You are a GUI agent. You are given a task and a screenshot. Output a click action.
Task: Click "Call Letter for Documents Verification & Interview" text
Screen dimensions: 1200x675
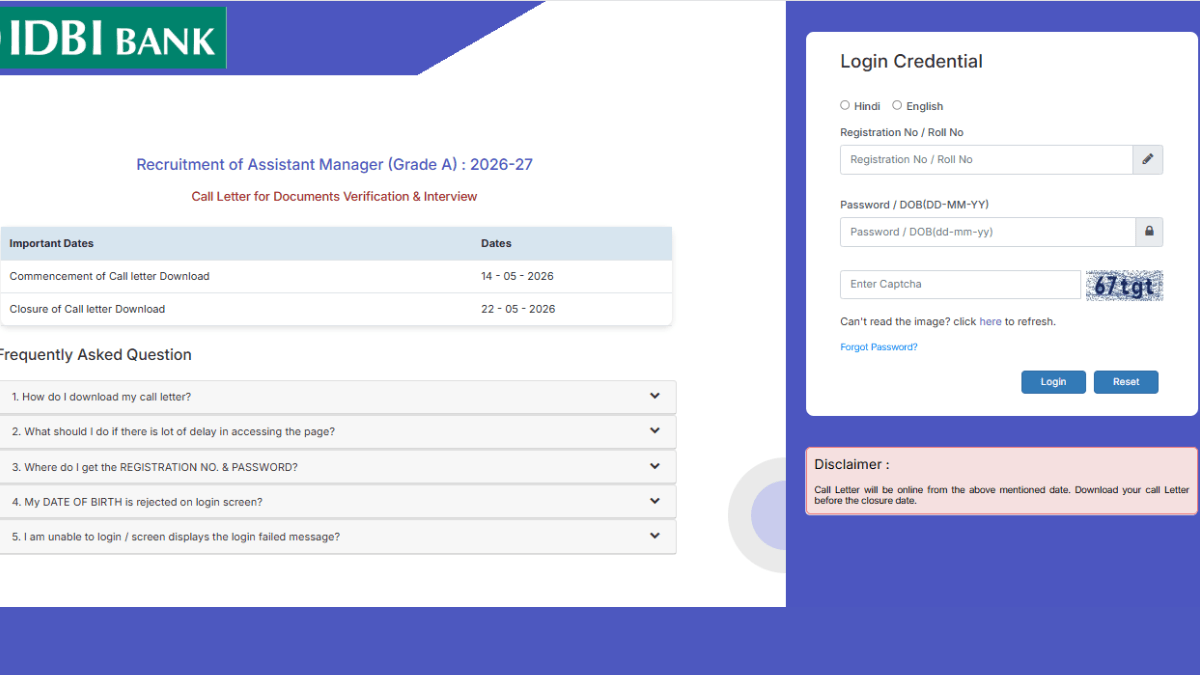point(334,196)
